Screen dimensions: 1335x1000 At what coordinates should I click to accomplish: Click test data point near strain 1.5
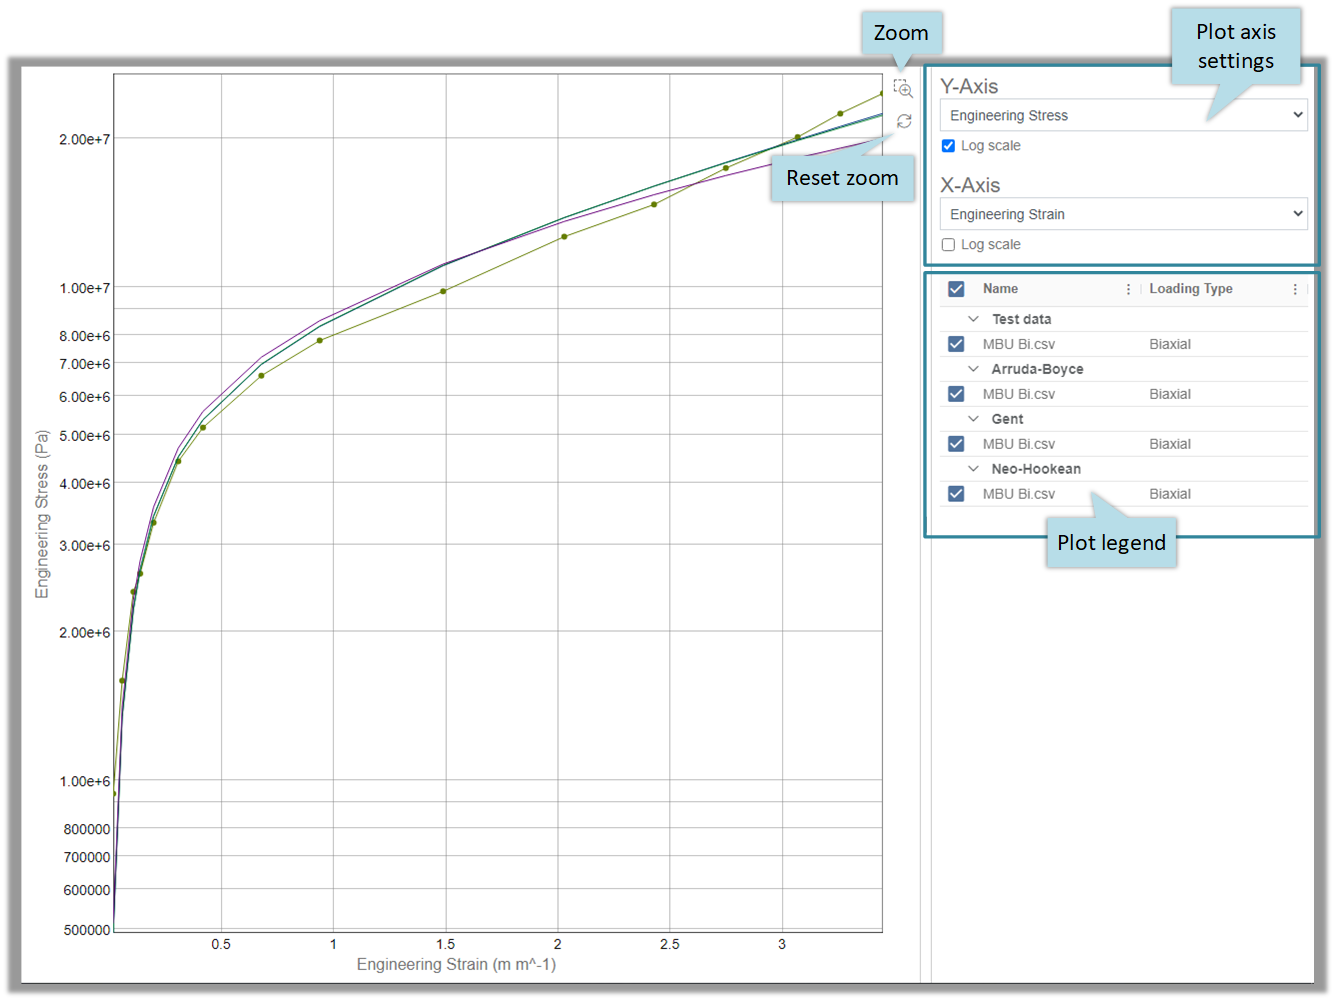(x=443, y=291)
